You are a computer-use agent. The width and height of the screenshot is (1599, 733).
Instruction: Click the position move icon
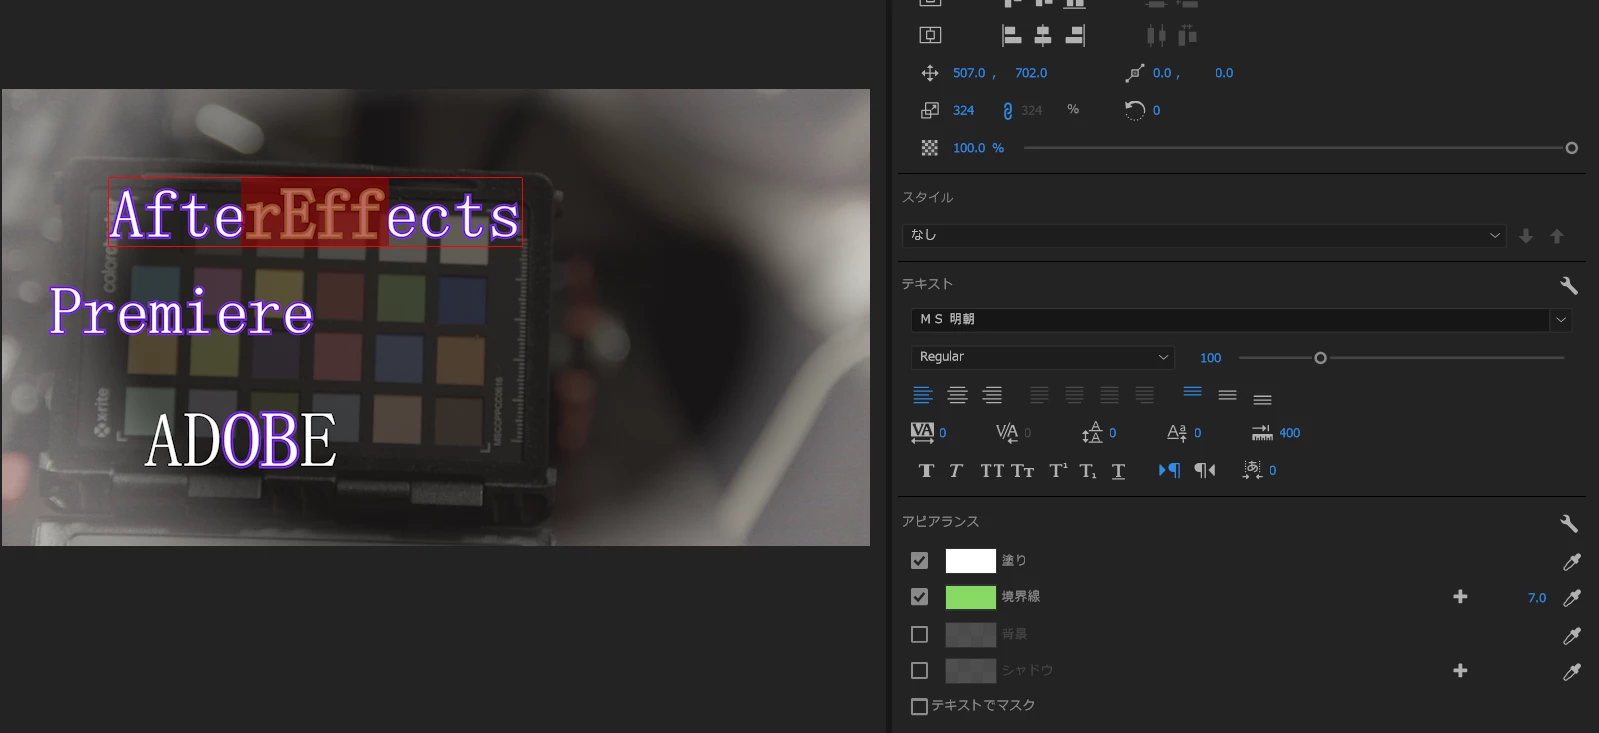point(930,73)
